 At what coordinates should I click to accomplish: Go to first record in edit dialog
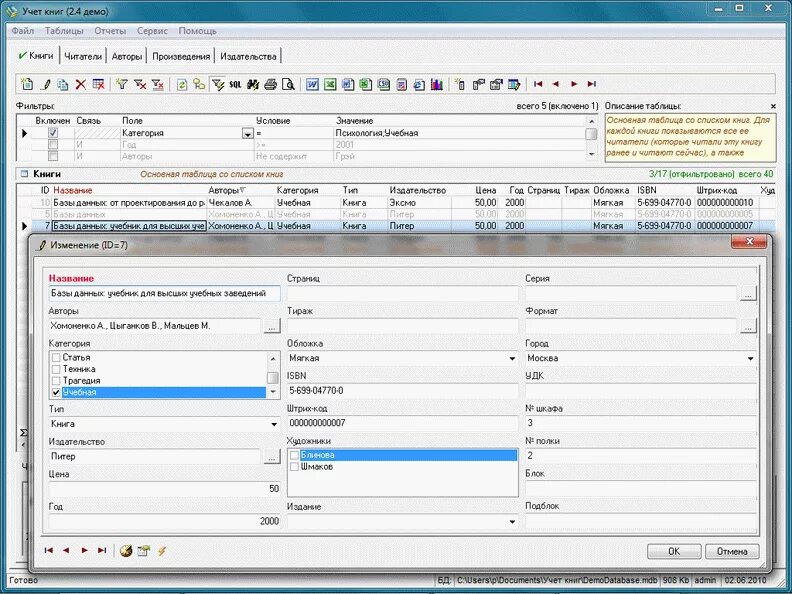point(48,550)
